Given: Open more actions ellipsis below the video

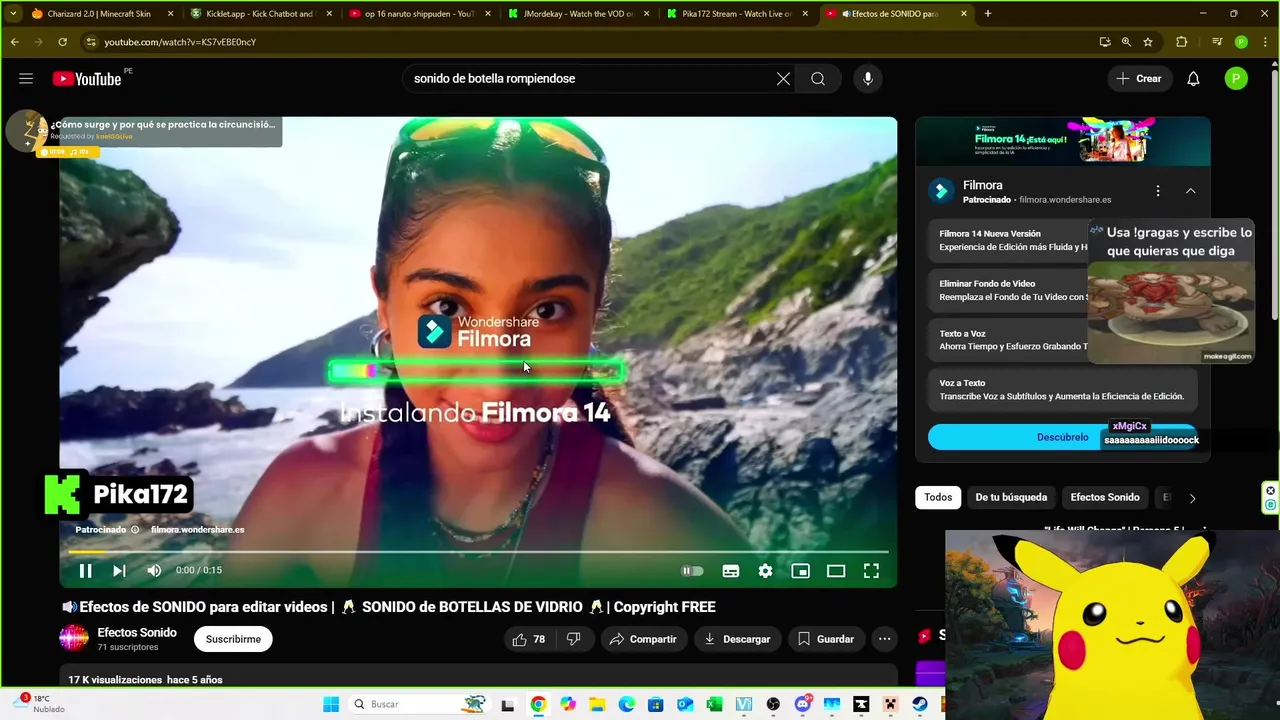Looking at the screenshot, I should click(x=884, y=639).
